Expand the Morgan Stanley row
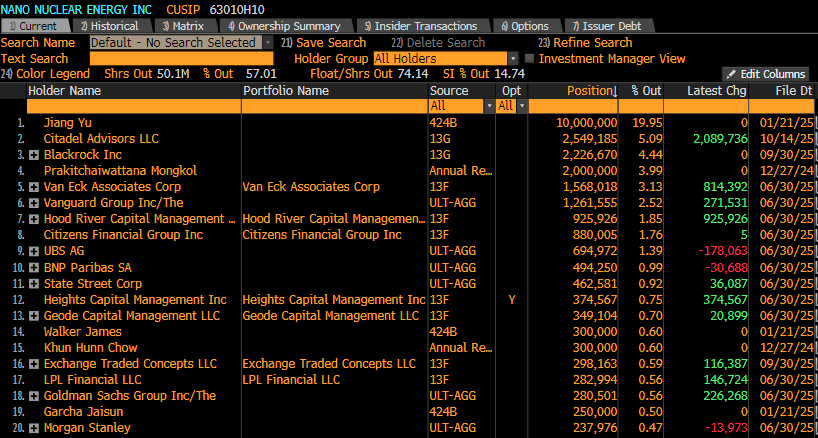Screen dimensions: 818x438 [34, 429]
